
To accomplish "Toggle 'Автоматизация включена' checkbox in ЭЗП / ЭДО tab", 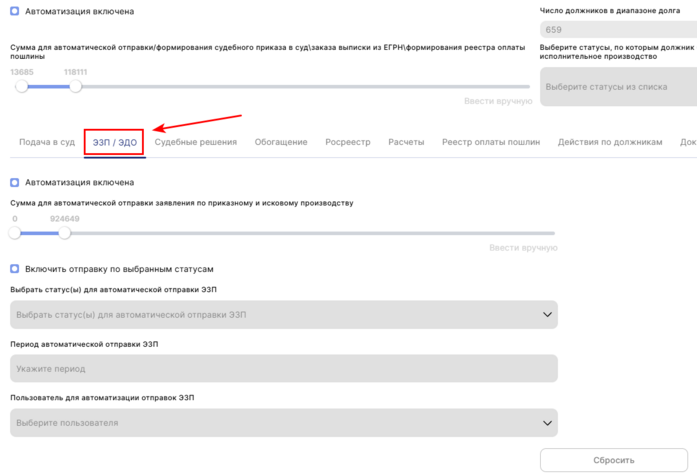I will point(15,182).
